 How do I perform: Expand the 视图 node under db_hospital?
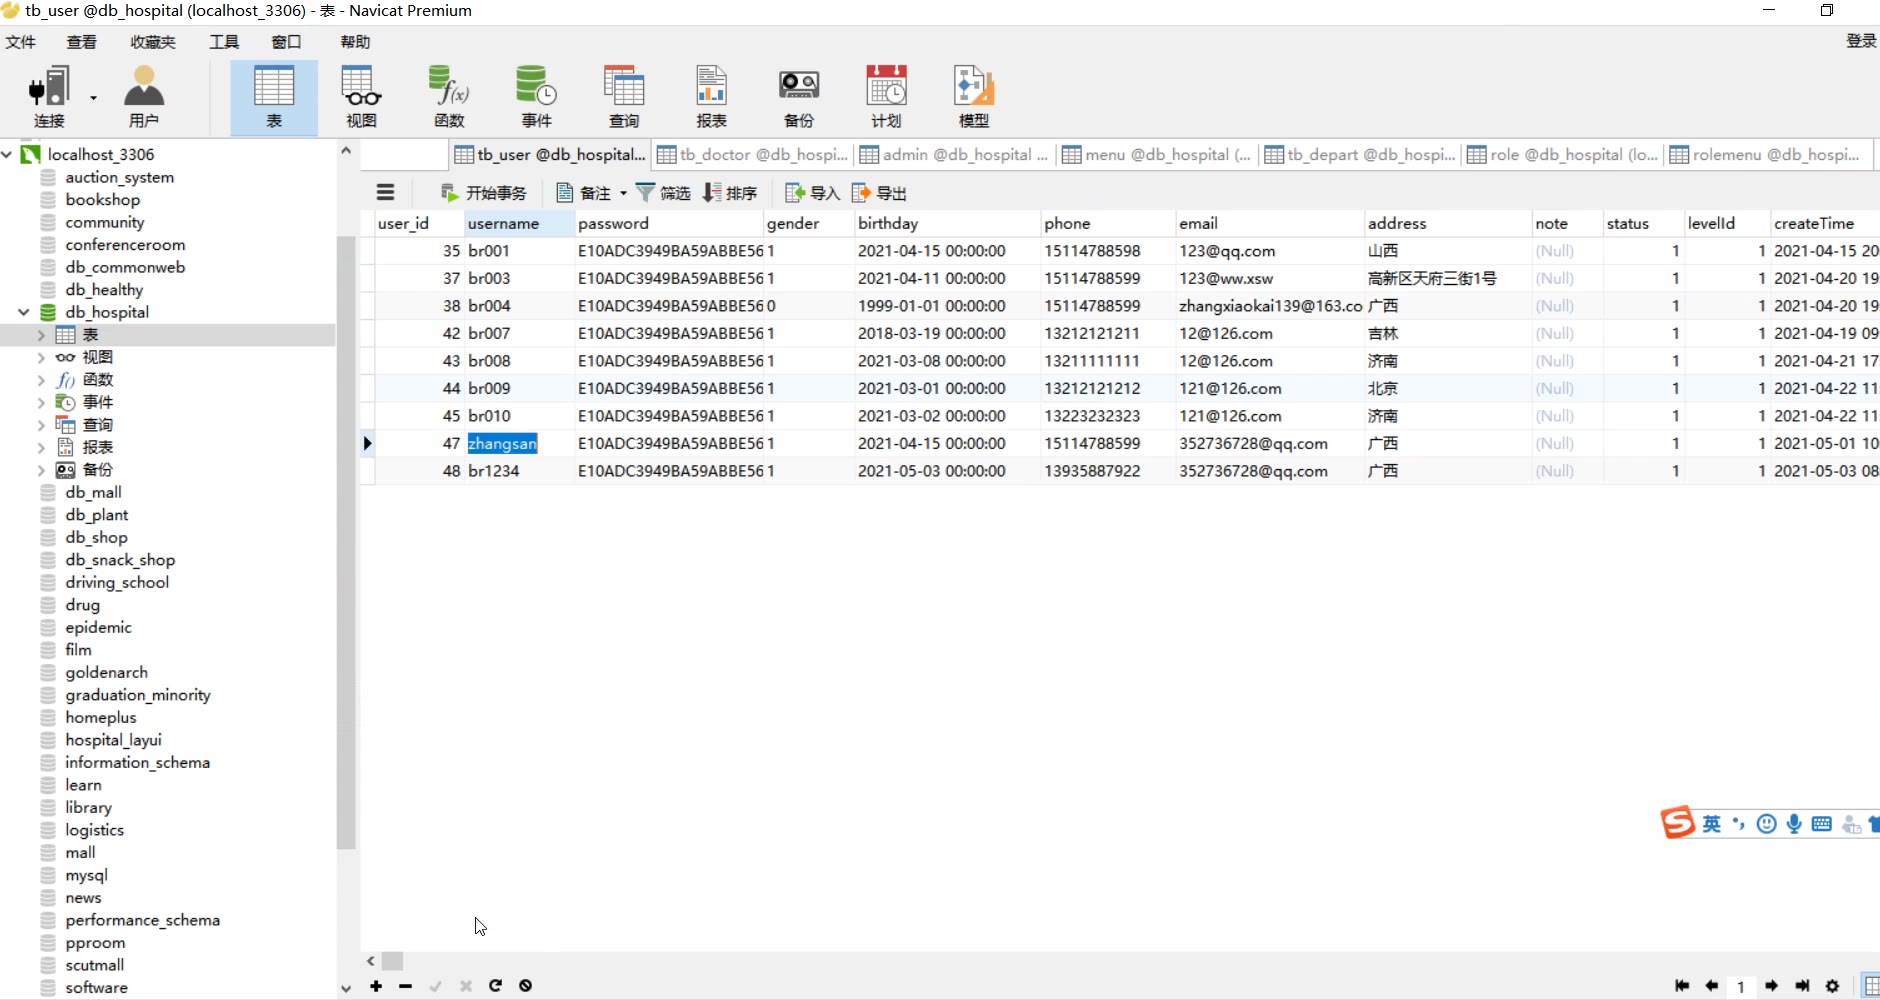point(41,357)
